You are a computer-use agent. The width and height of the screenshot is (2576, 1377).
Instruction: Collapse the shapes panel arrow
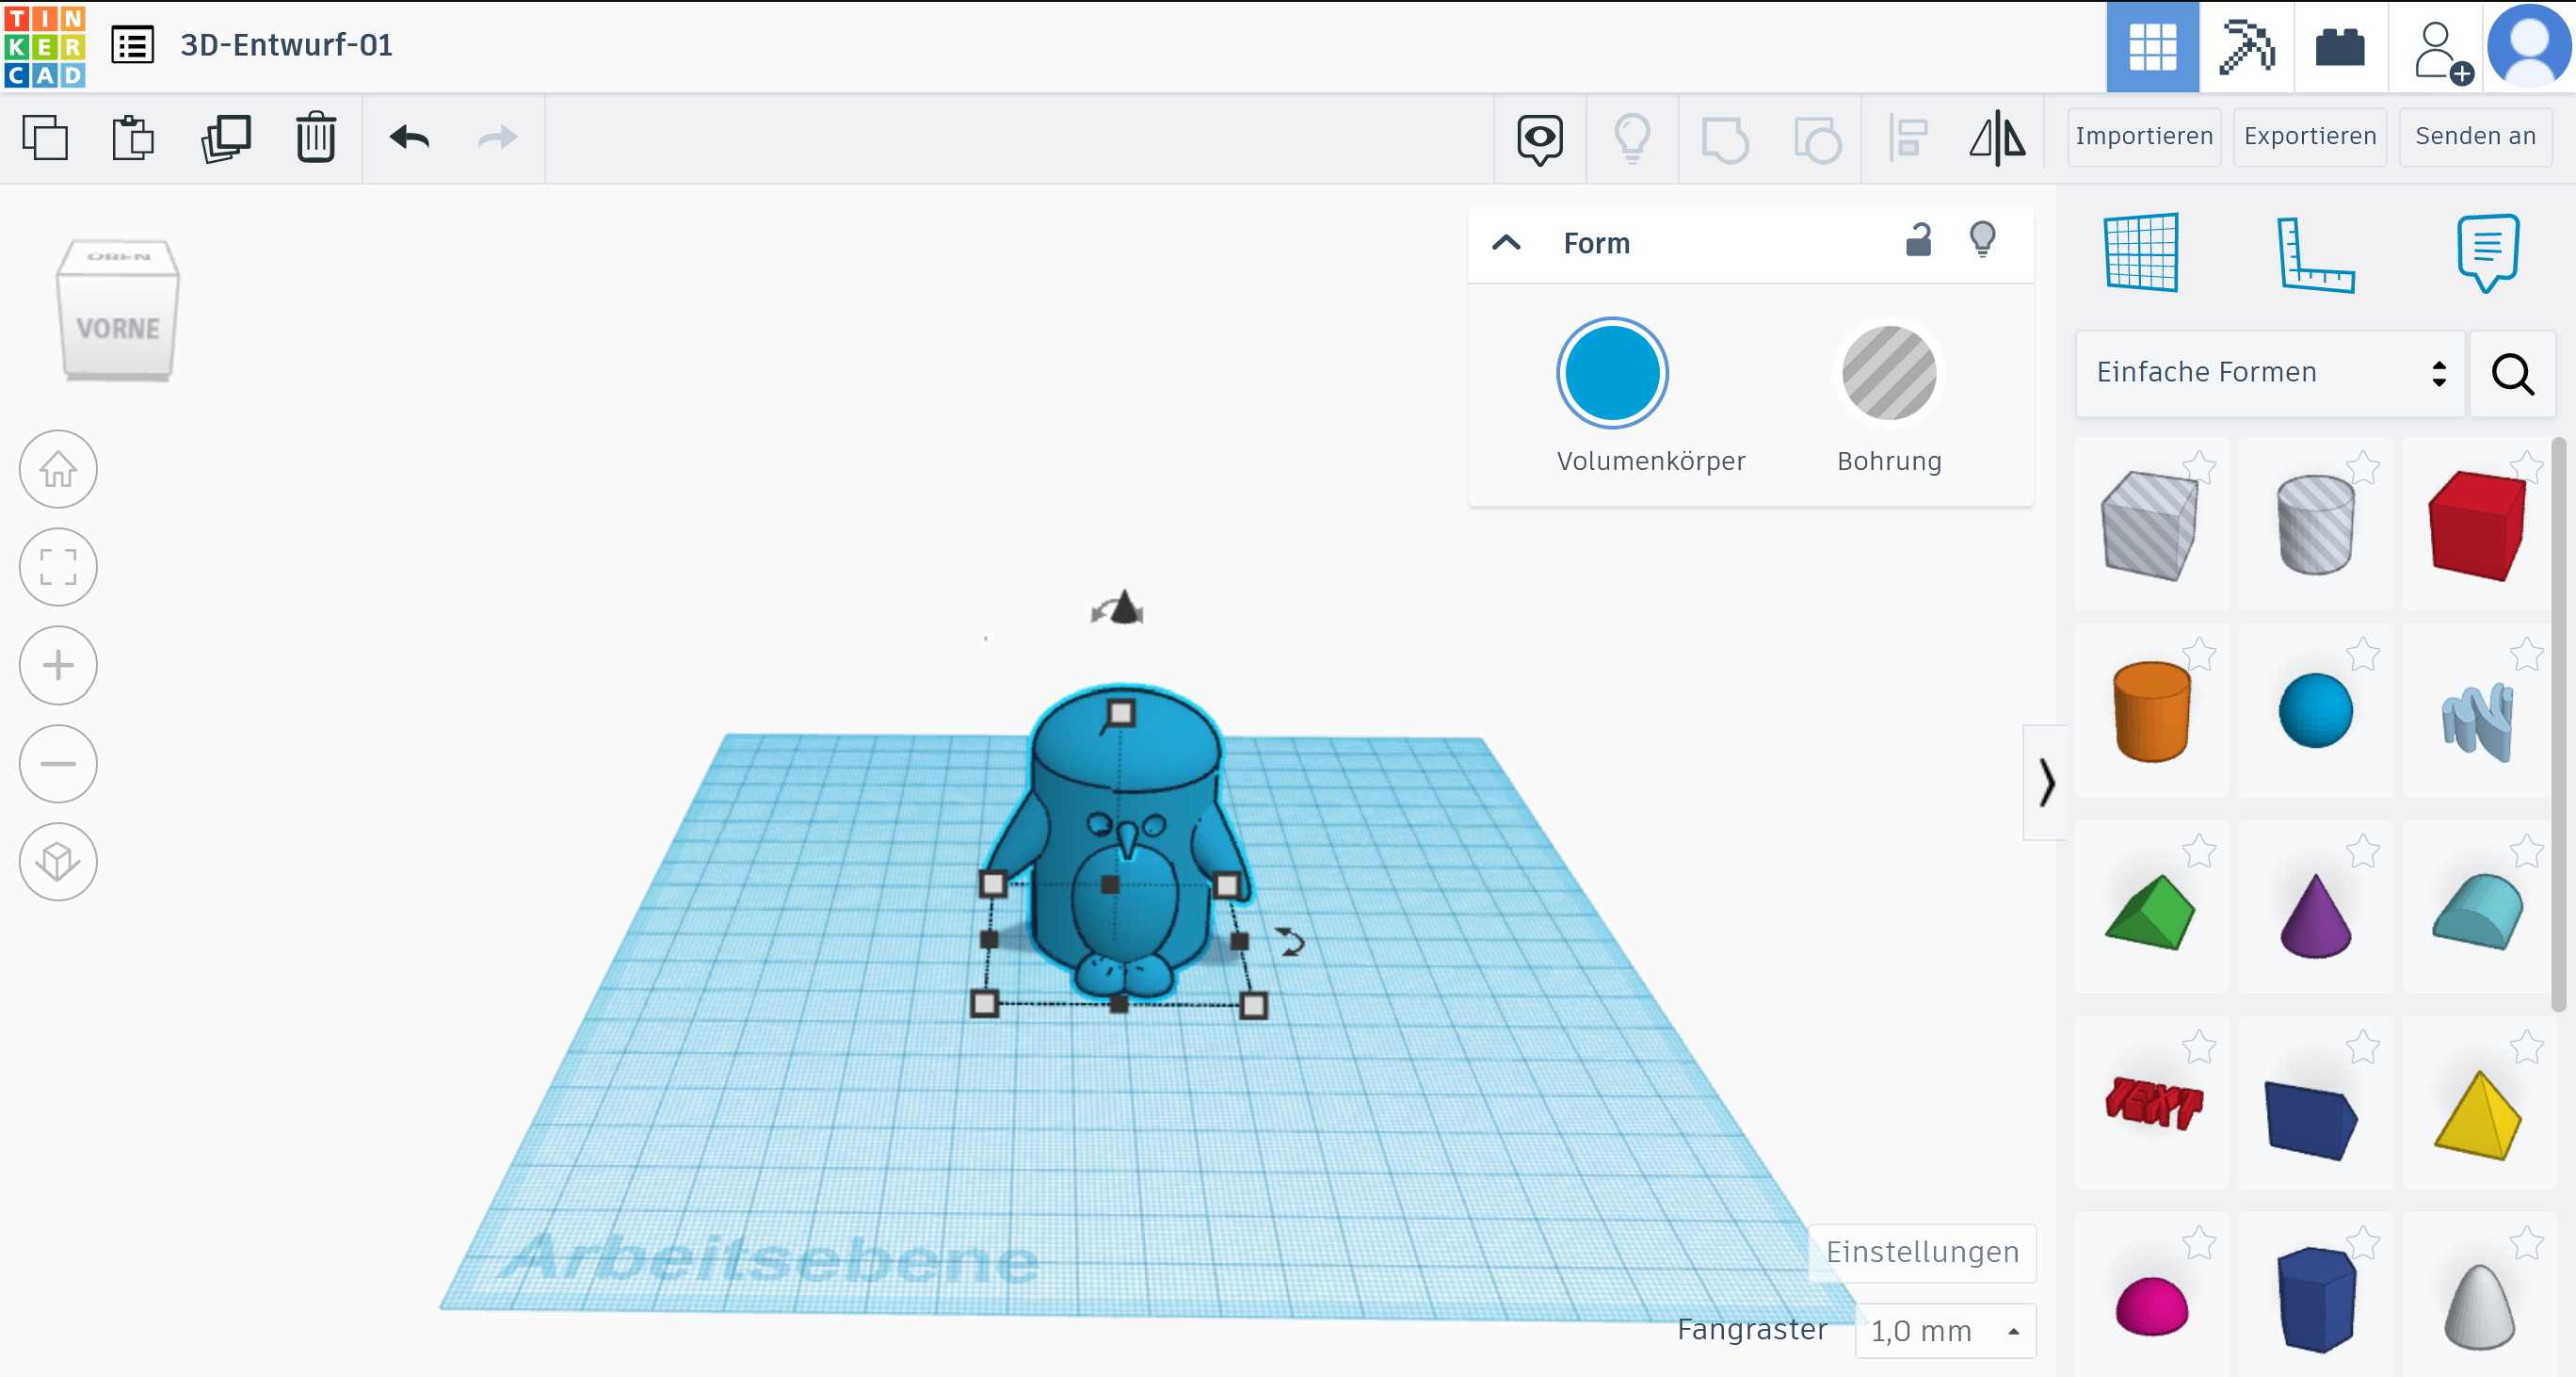(x=2046, y=782)
